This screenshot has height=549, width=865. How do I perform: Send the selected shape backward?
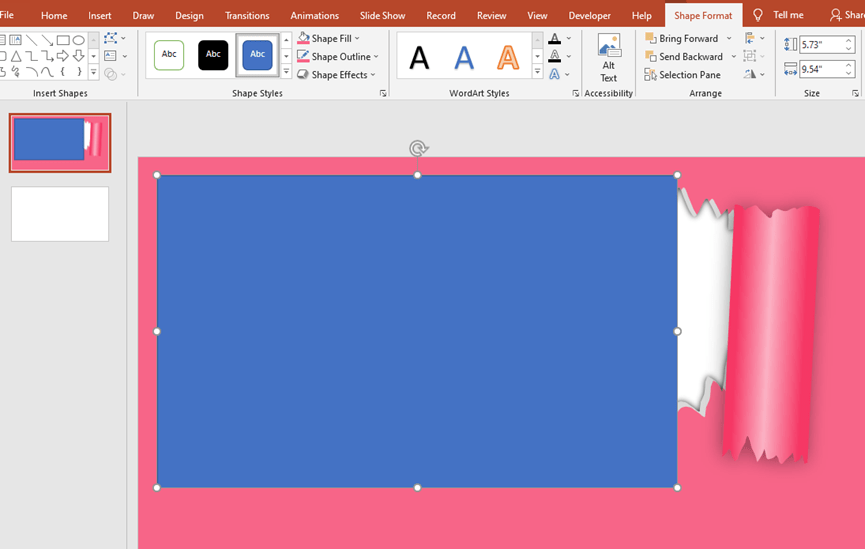click(684, 56)
